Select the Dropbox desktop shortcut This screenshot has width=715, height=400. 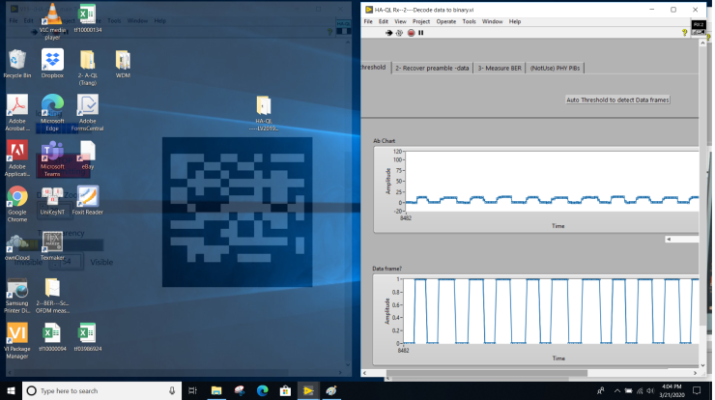(52, 63)
